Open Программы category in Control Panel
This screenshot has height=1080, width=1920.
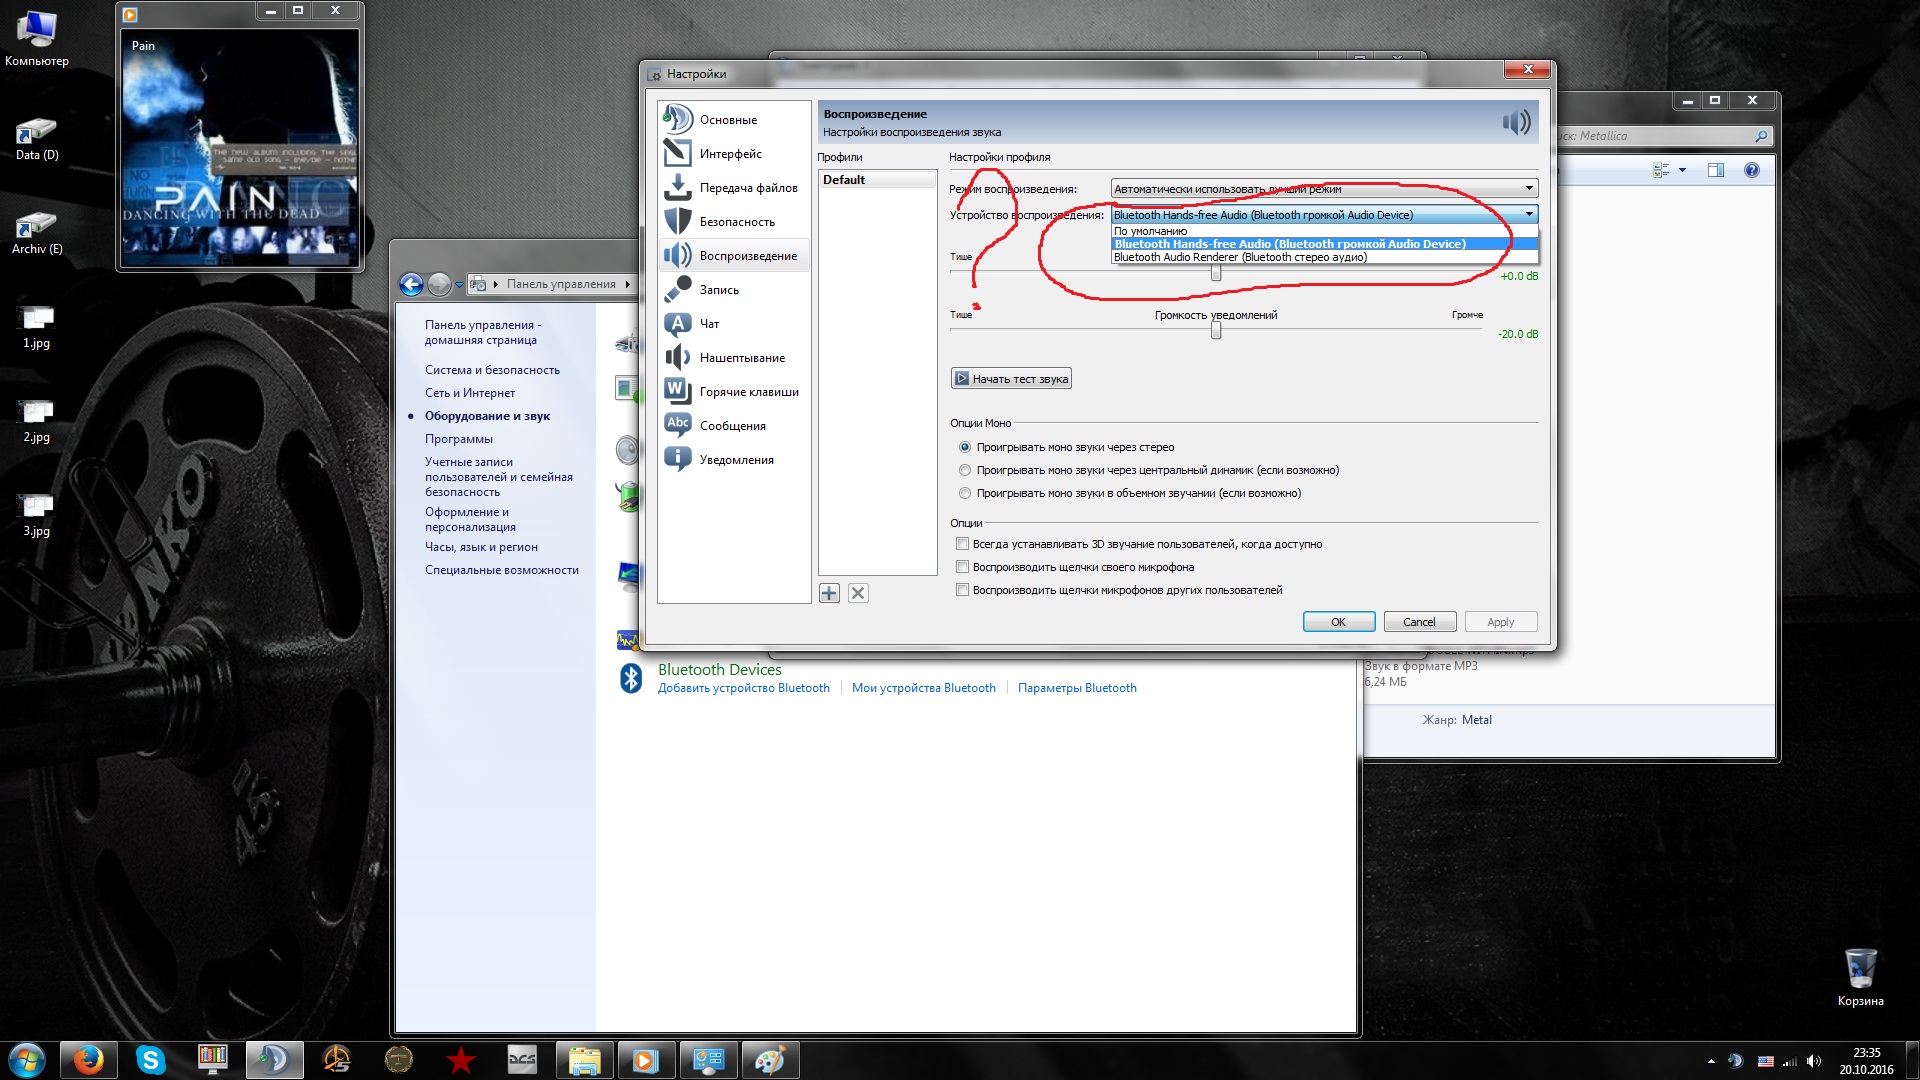pyautogui.click(x=459, y=439)
